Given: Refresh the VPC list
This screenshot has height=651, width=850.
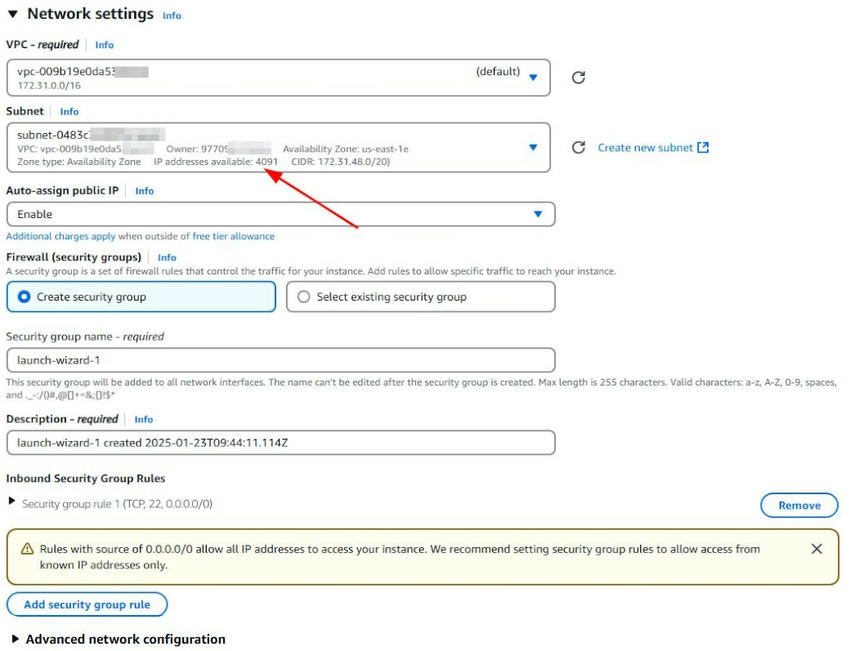Looking at the screenshot, I should pos(578,77).
